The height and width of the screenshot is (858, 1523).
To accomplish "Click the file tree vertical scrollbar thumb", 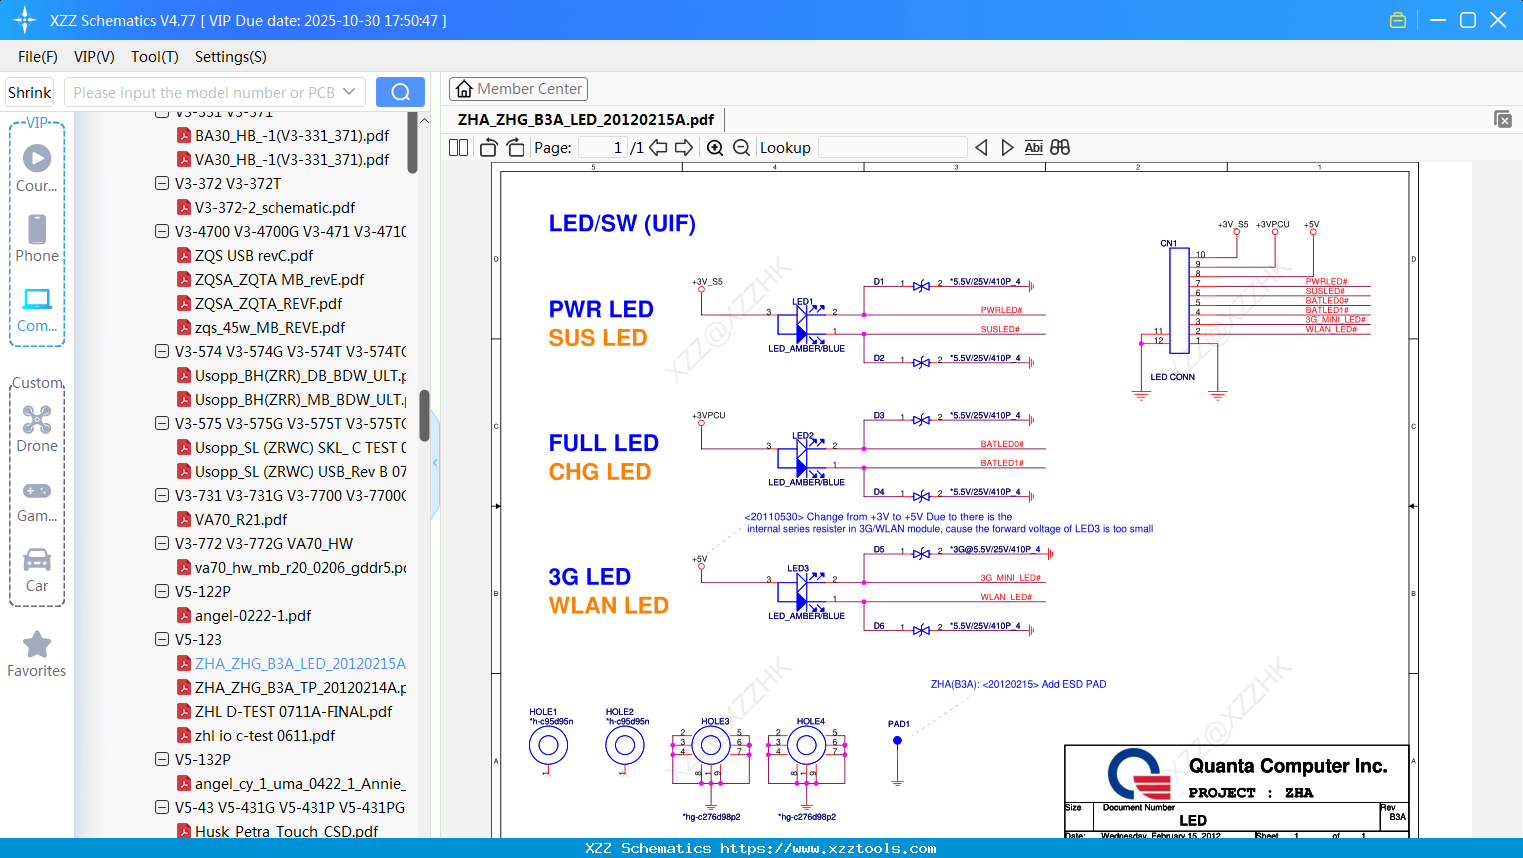I will pos(424,415).
